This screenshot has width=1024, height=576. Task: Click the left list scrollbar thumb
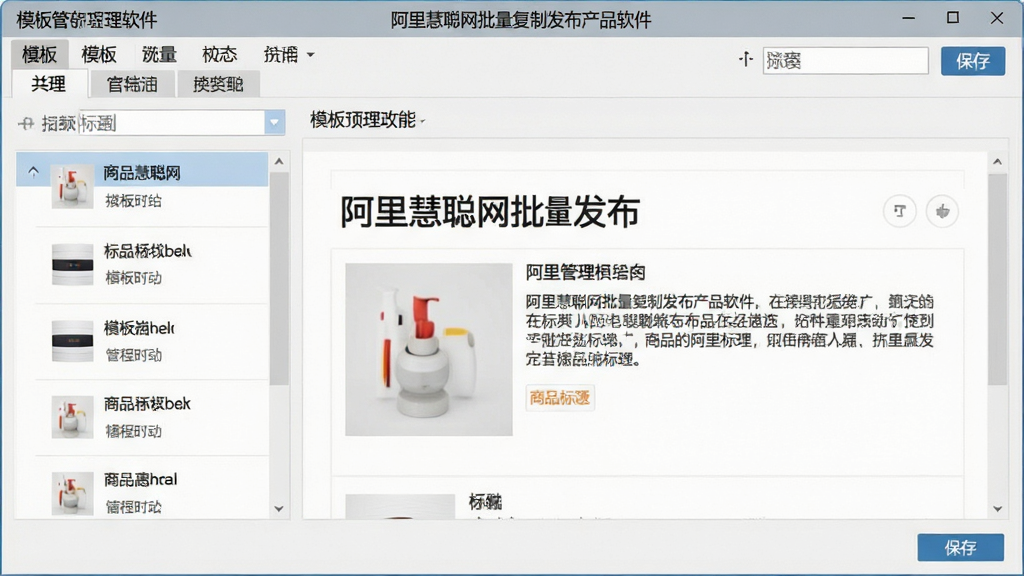tap(279, 279)
